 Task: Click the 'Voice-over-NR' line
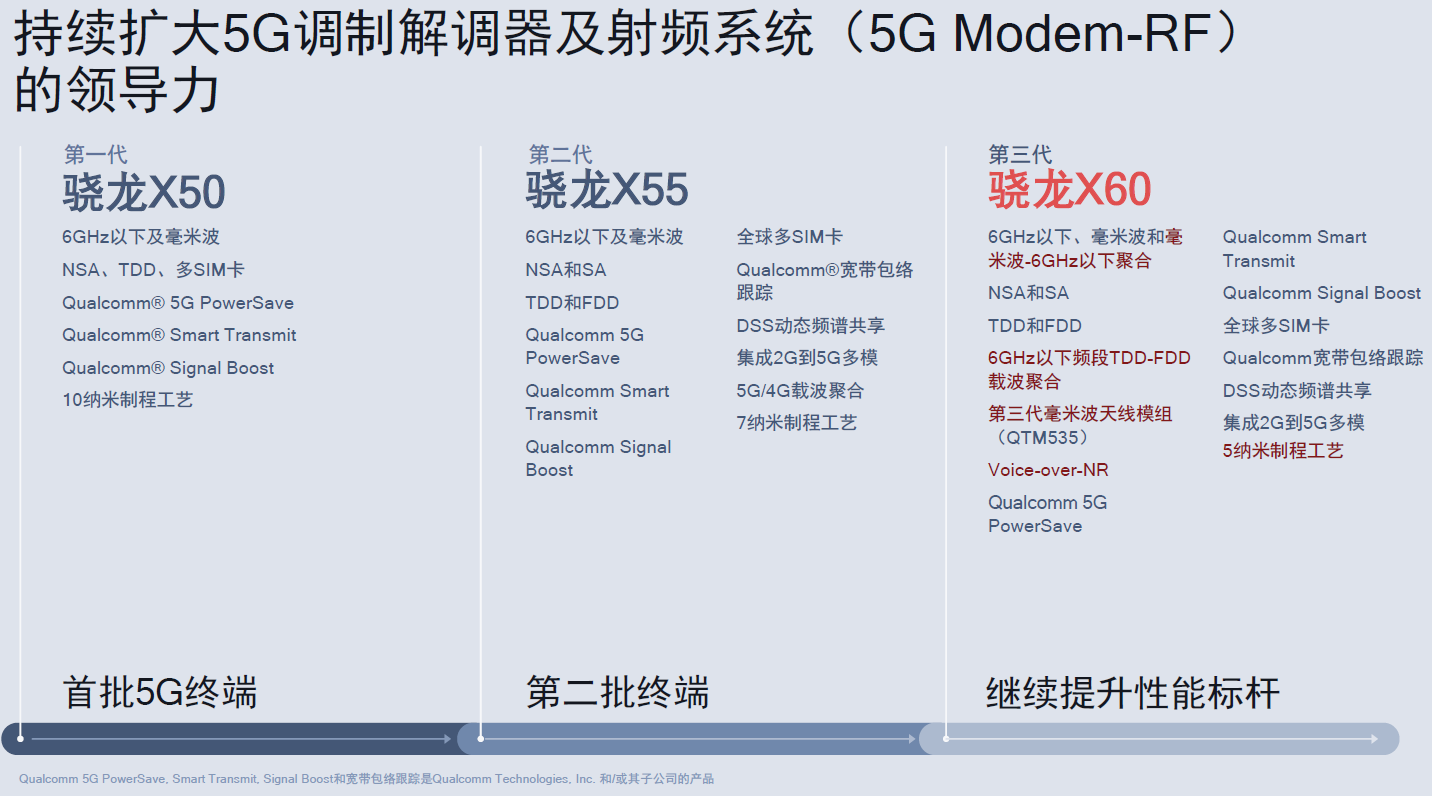(x=1048, y=470)
